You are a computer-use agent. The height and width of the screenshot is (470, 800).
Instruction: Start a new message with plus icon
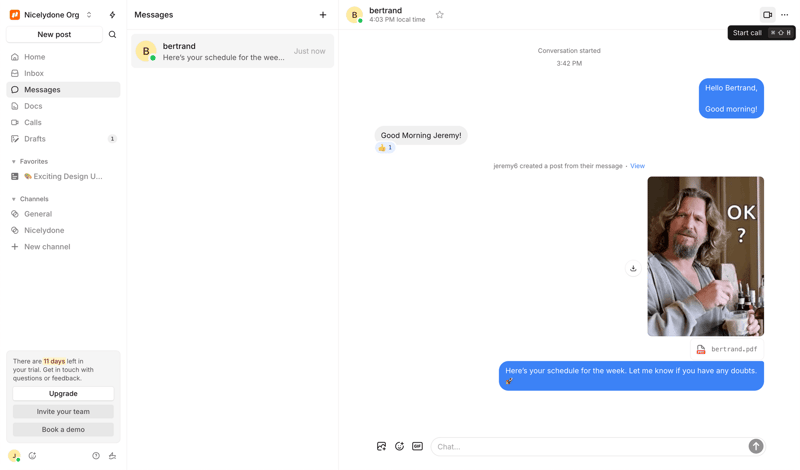pos(322,15)
